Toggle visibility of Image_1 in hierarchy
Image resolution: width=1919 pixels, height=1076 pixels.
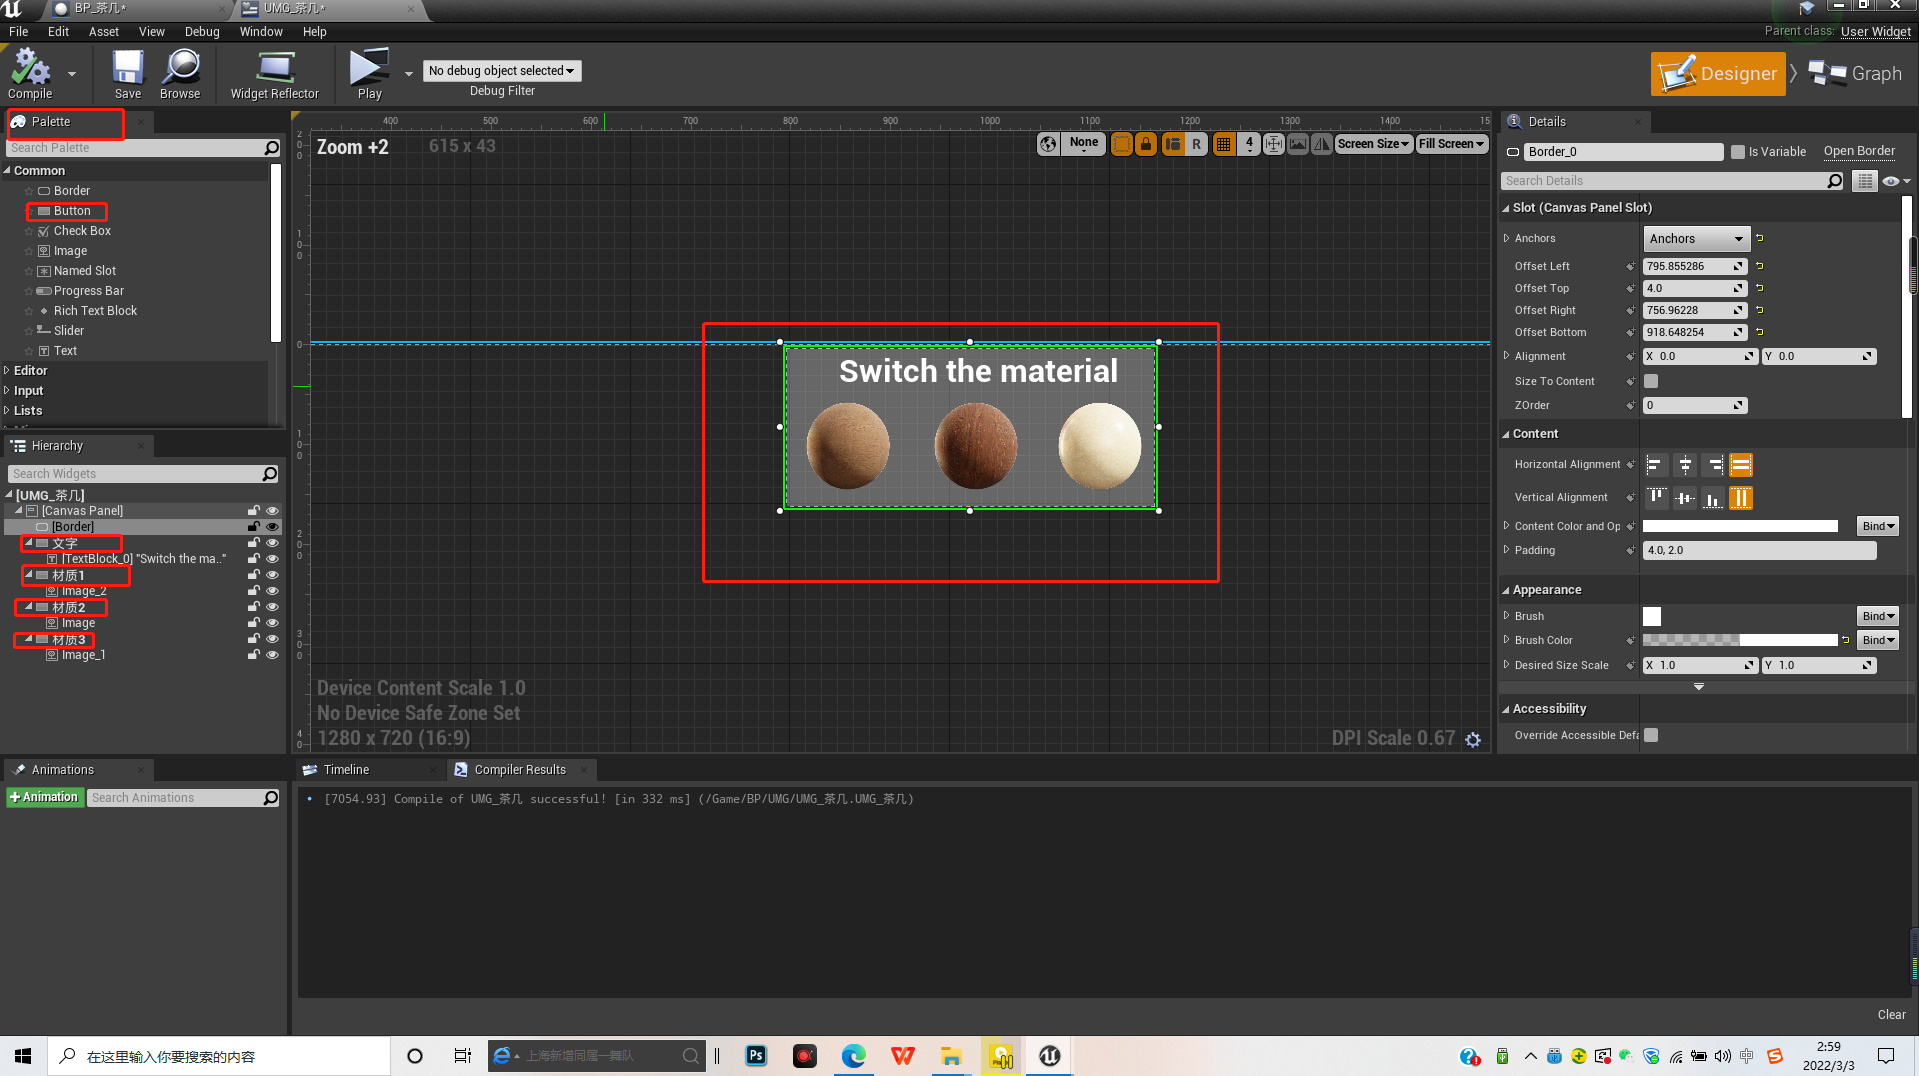pyautogui.click(x=272, y=655)
